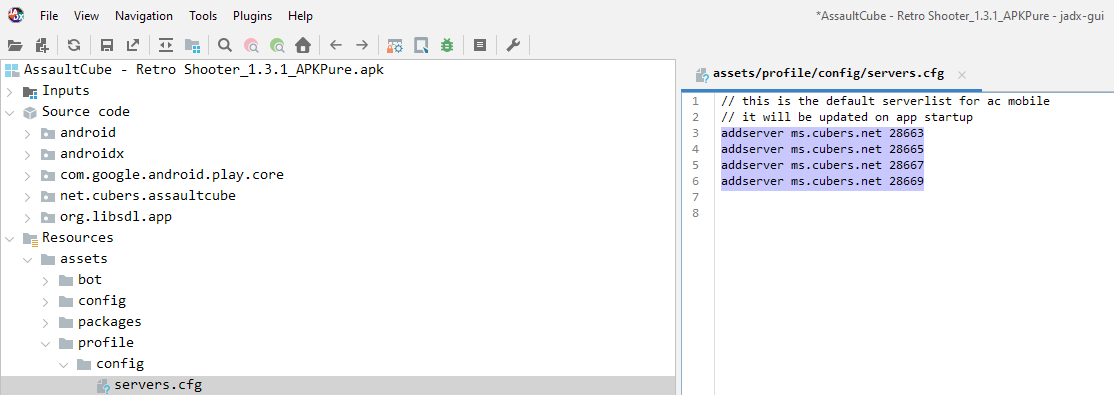Select the Resources tree label

[77, 237]
